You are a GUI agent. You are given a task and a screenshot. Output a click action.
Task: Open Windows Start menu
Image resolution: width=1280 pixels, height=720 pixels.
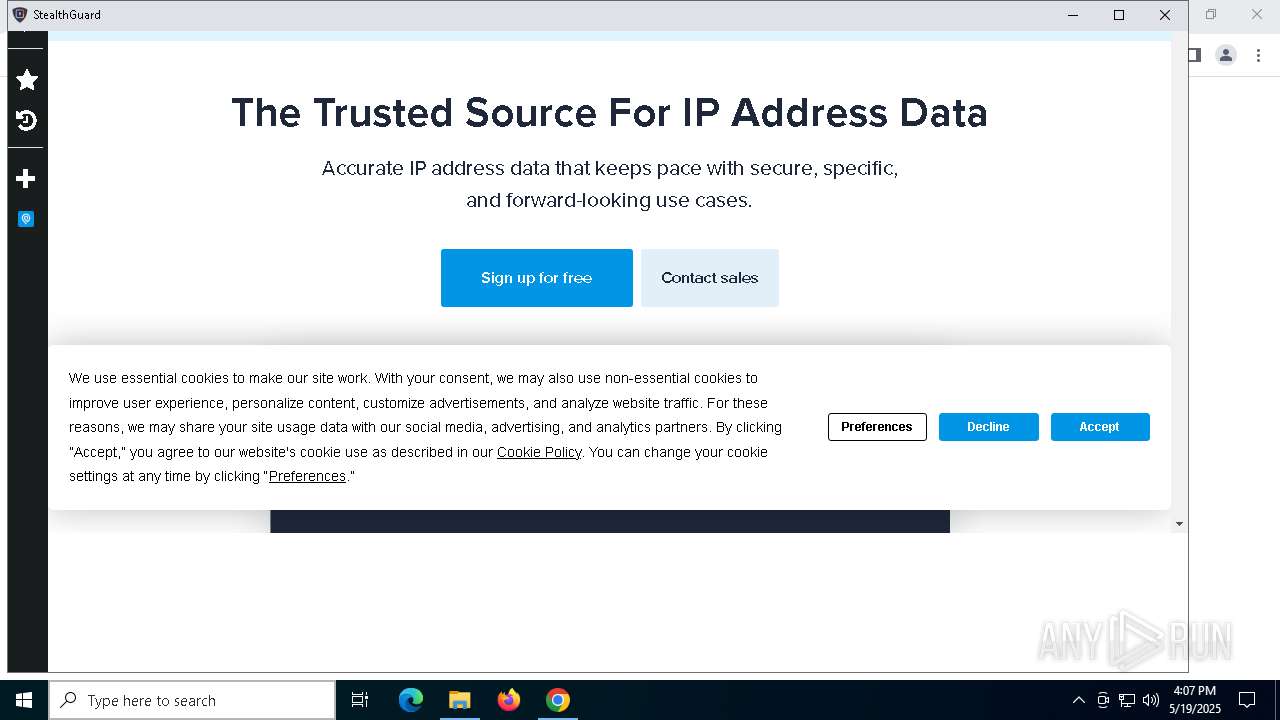pyautogui.click(x=24, y=700)
